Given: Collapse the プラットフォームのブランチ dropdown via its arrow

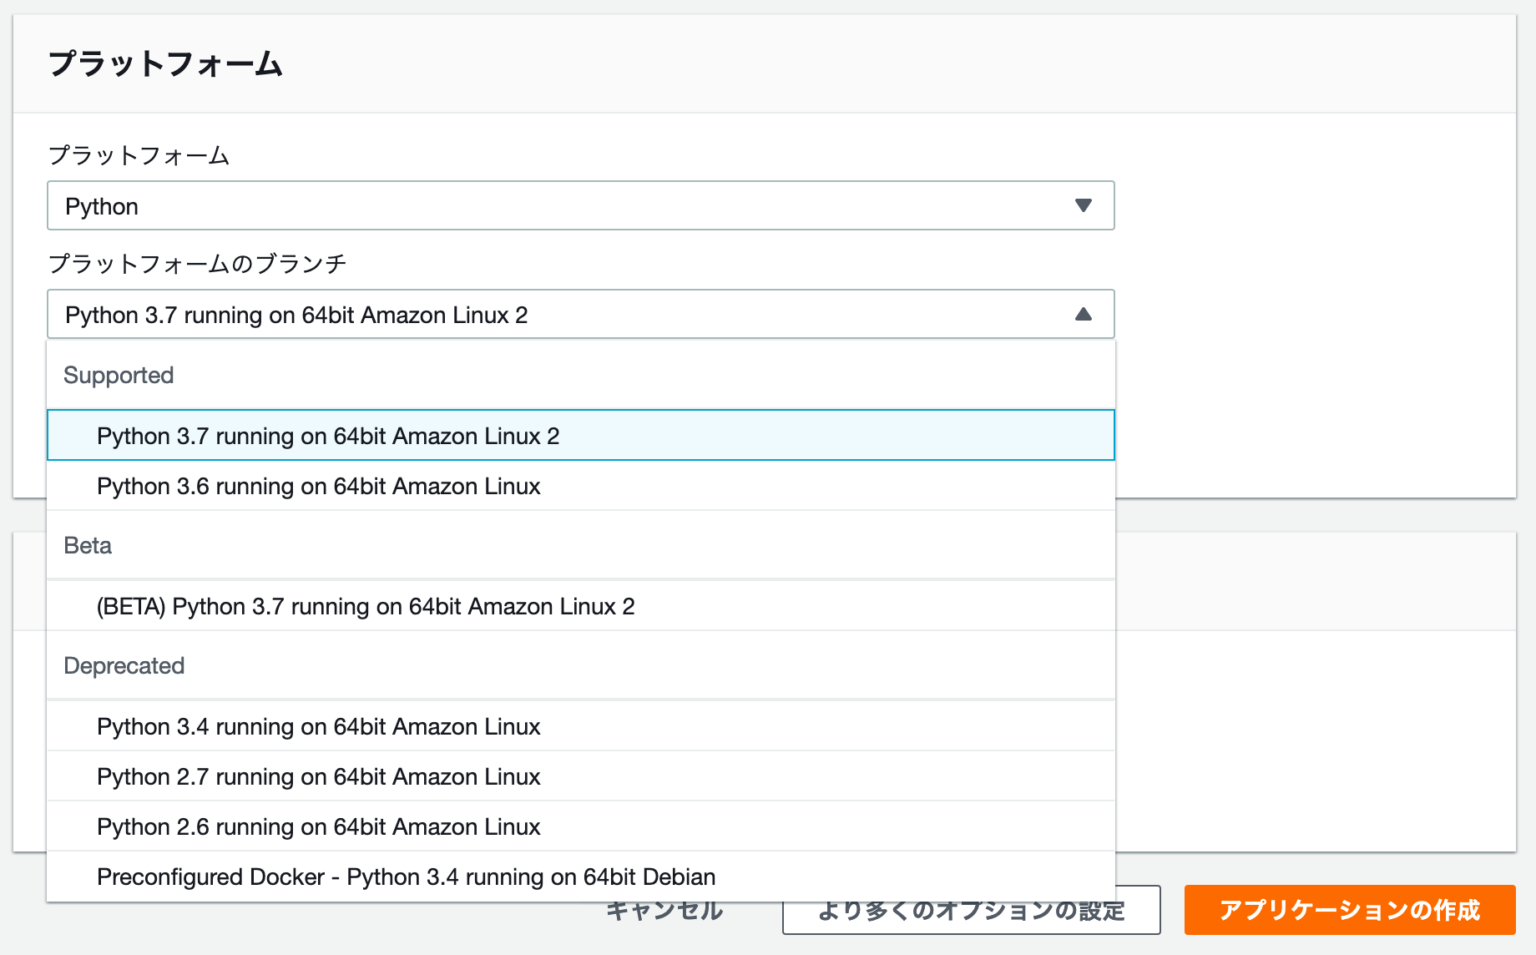Looking at the screenshot, I should 1083,314.
